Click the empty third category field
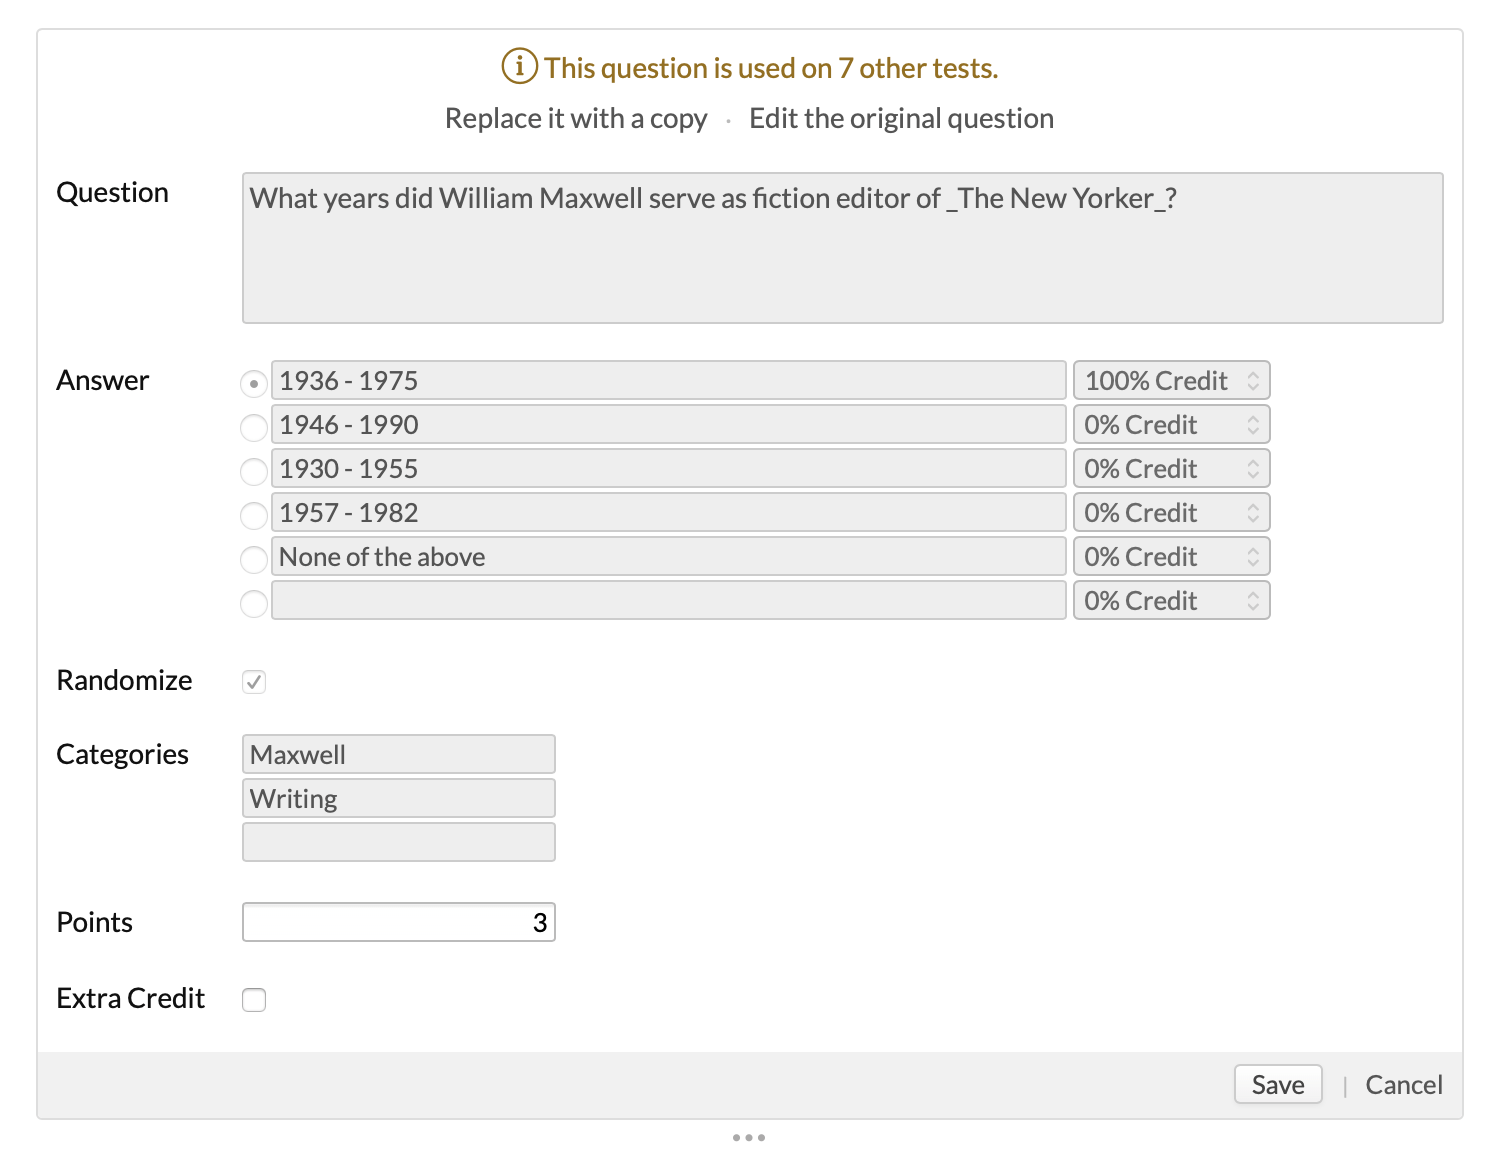 tap(398, 842)
